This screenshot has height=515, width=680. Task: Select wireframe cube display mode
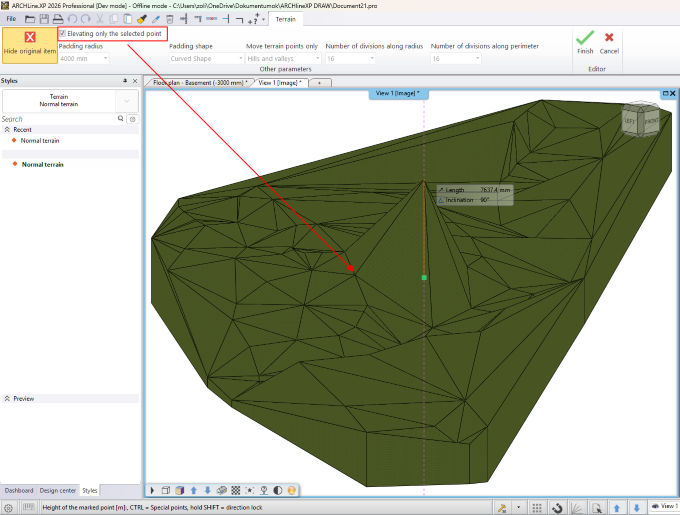pos(166,490)
